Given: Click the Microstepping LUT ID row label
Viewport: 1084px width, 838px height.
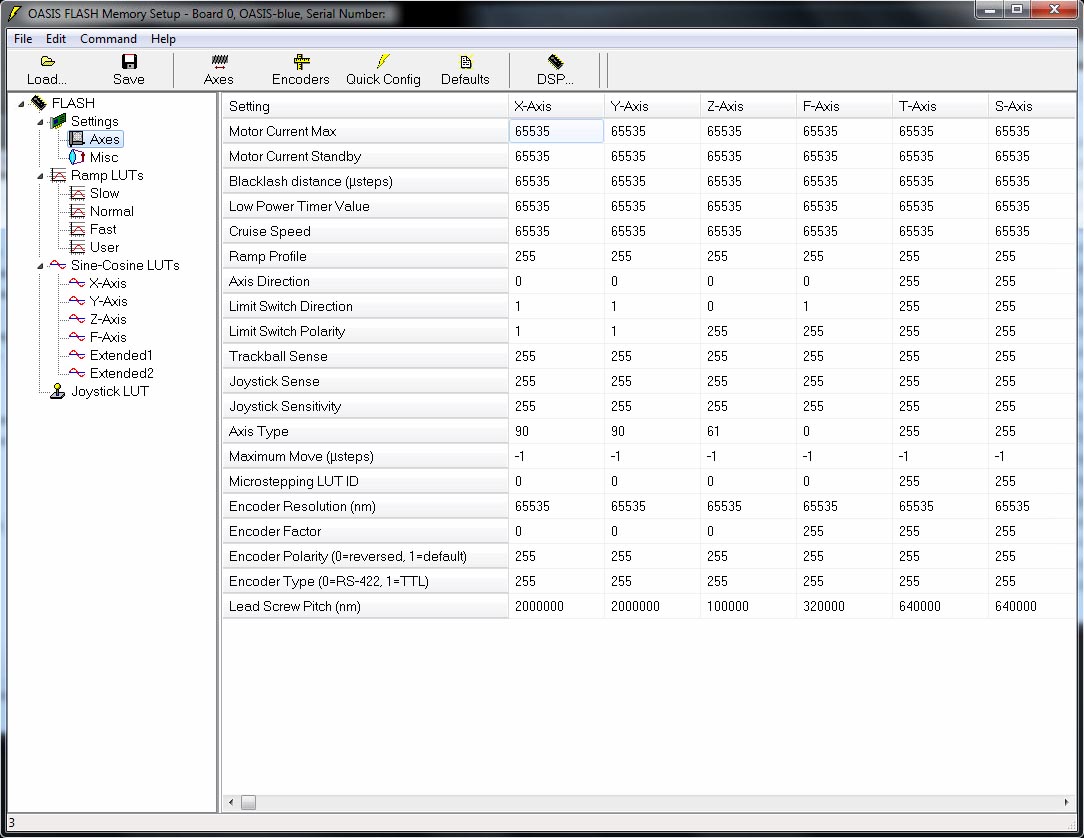Looking at the screenshot, I should coord(365,481).
